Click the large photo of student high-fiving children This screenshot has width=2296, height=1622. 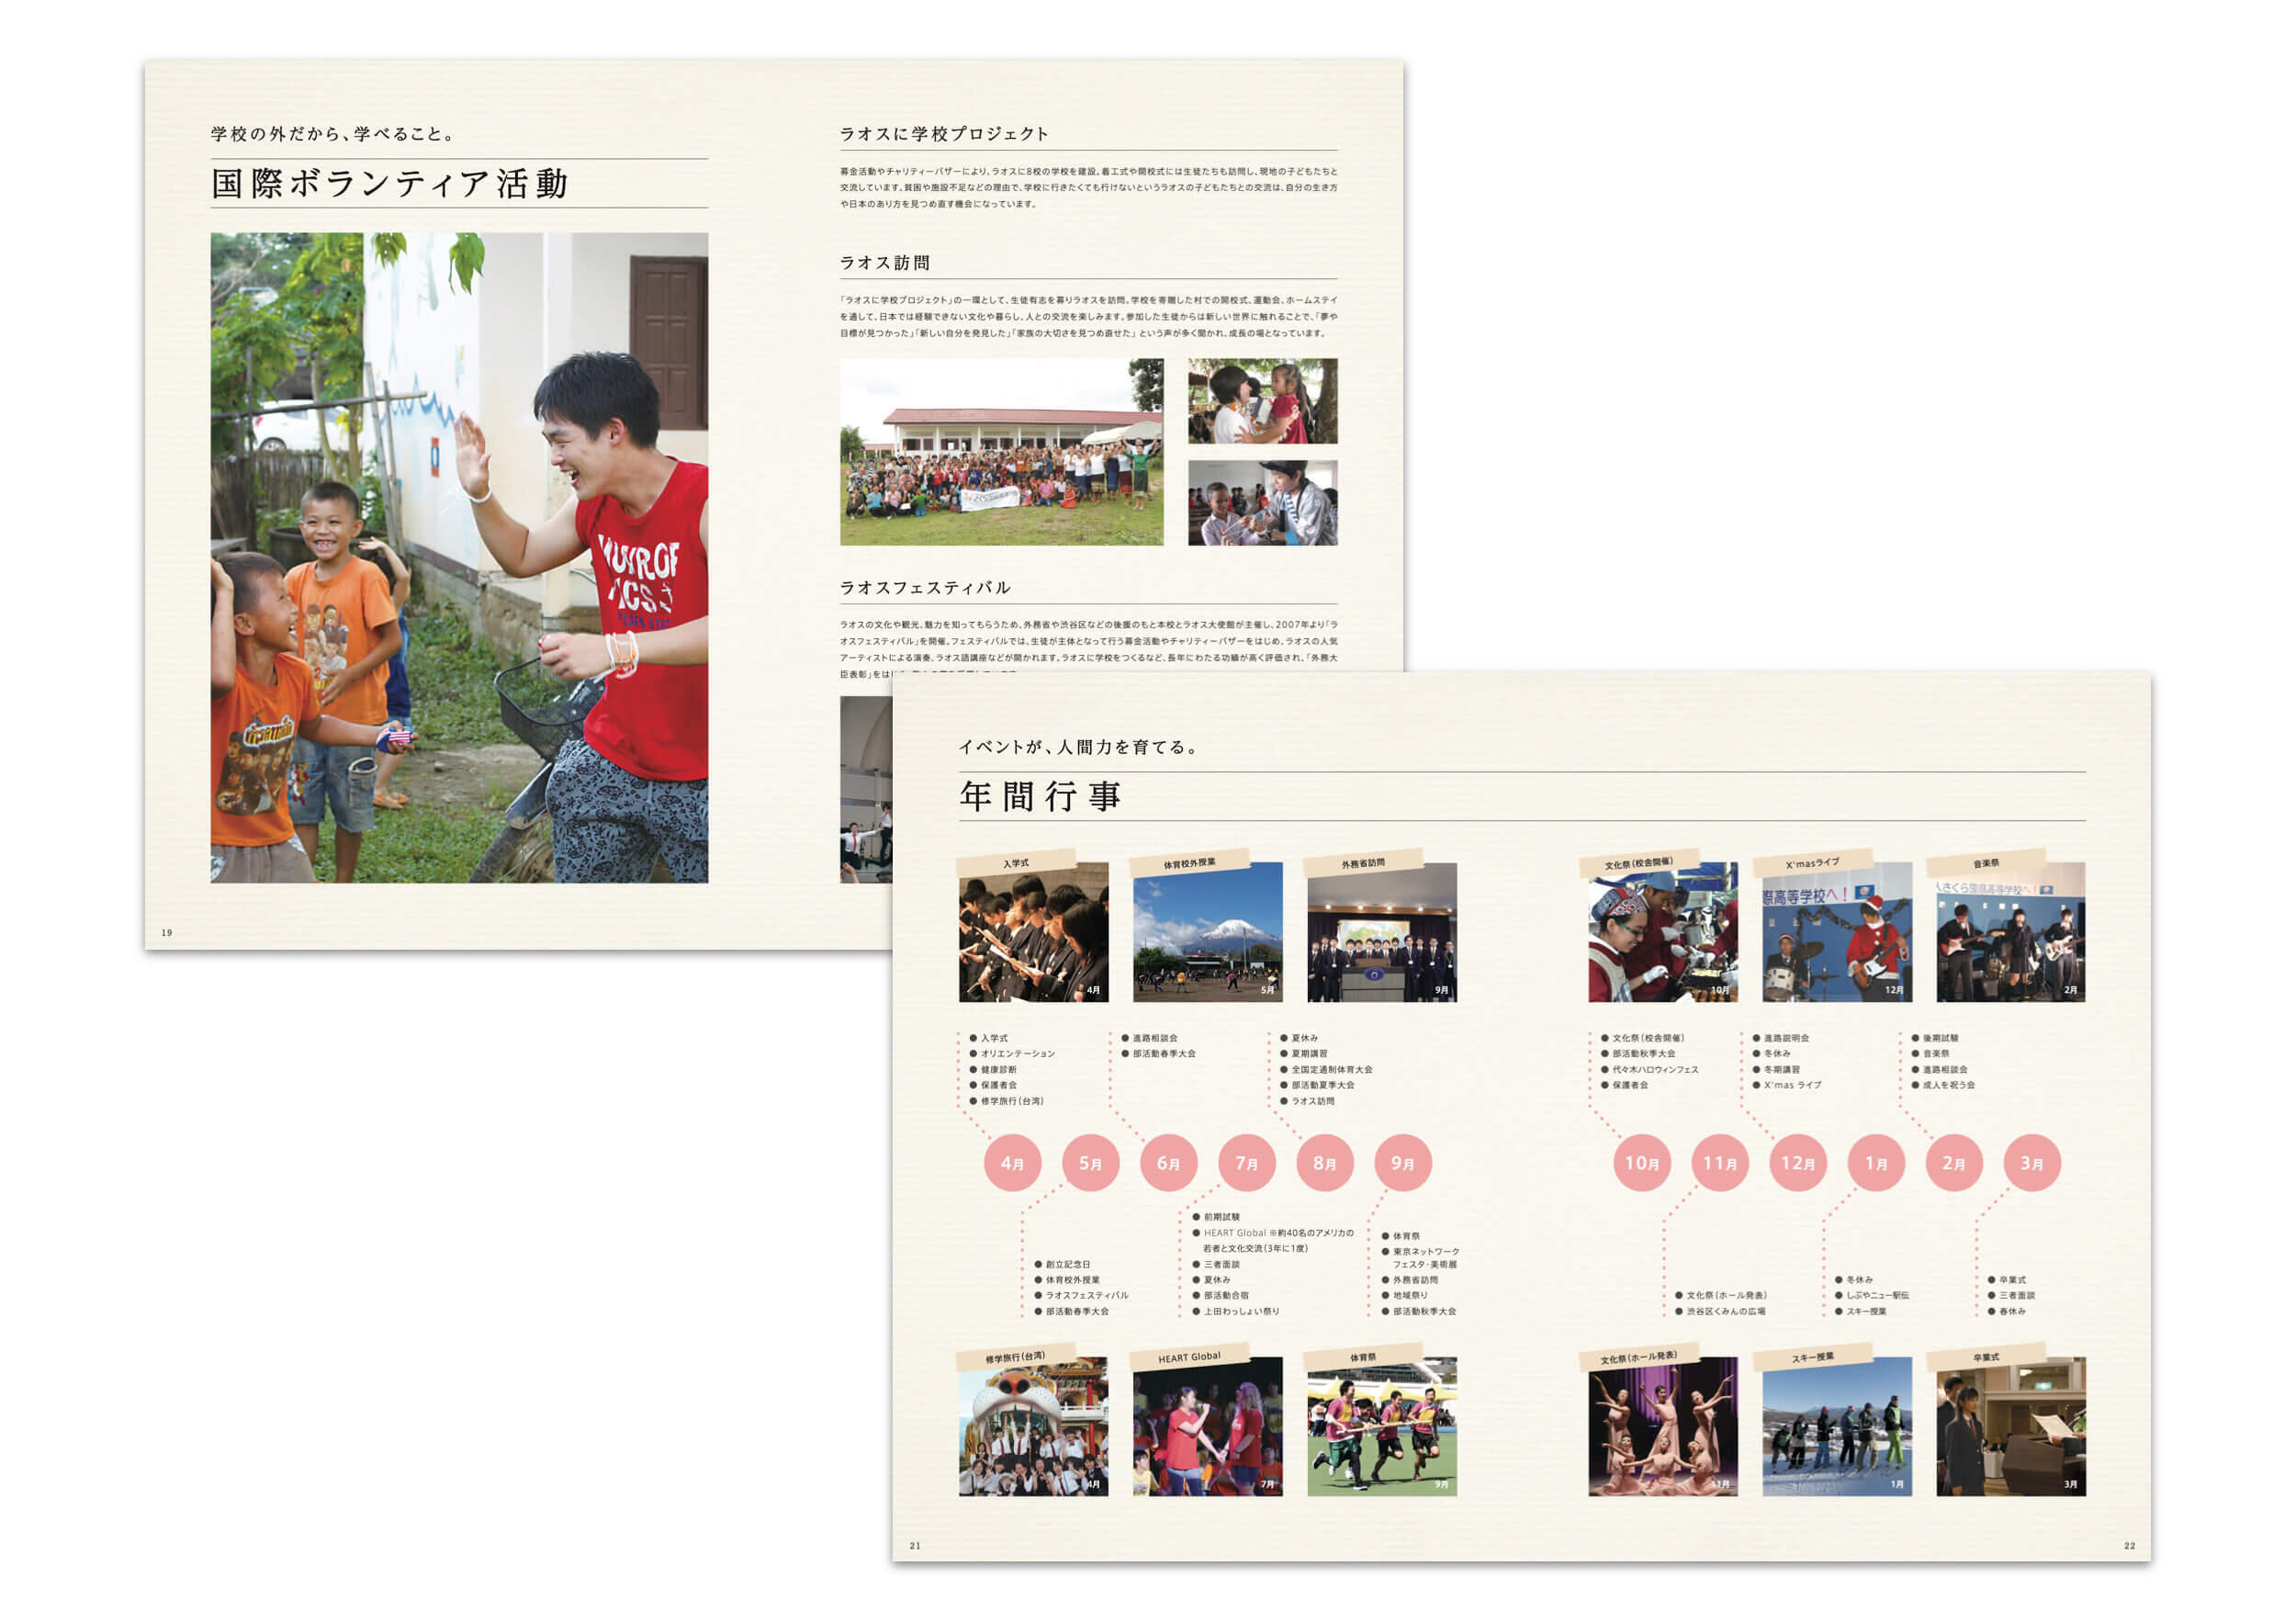pos(459,558)
